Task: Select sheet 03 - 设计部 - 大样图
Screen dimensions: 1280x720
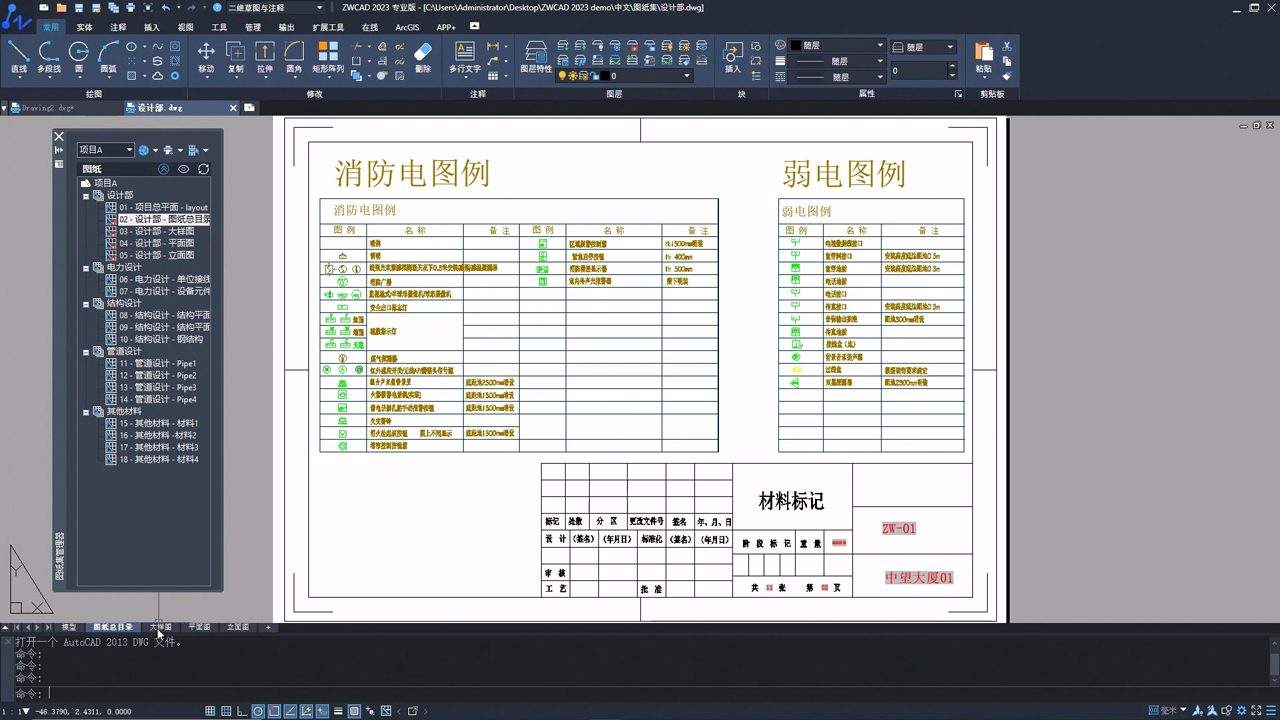Action: tap(156, 231)
